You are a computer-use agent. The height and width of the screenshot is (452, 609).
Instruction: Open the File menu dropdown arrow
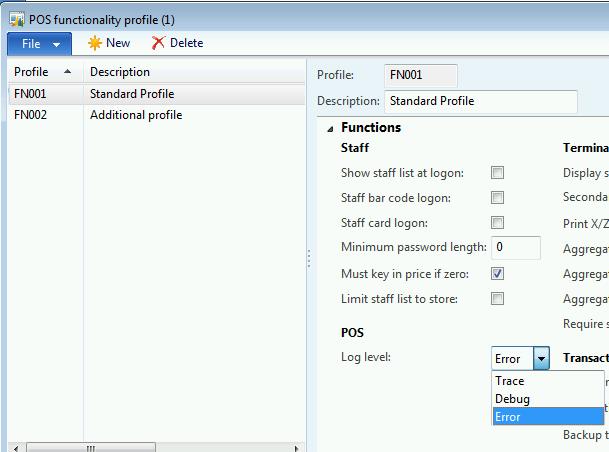tap(57, 44)
